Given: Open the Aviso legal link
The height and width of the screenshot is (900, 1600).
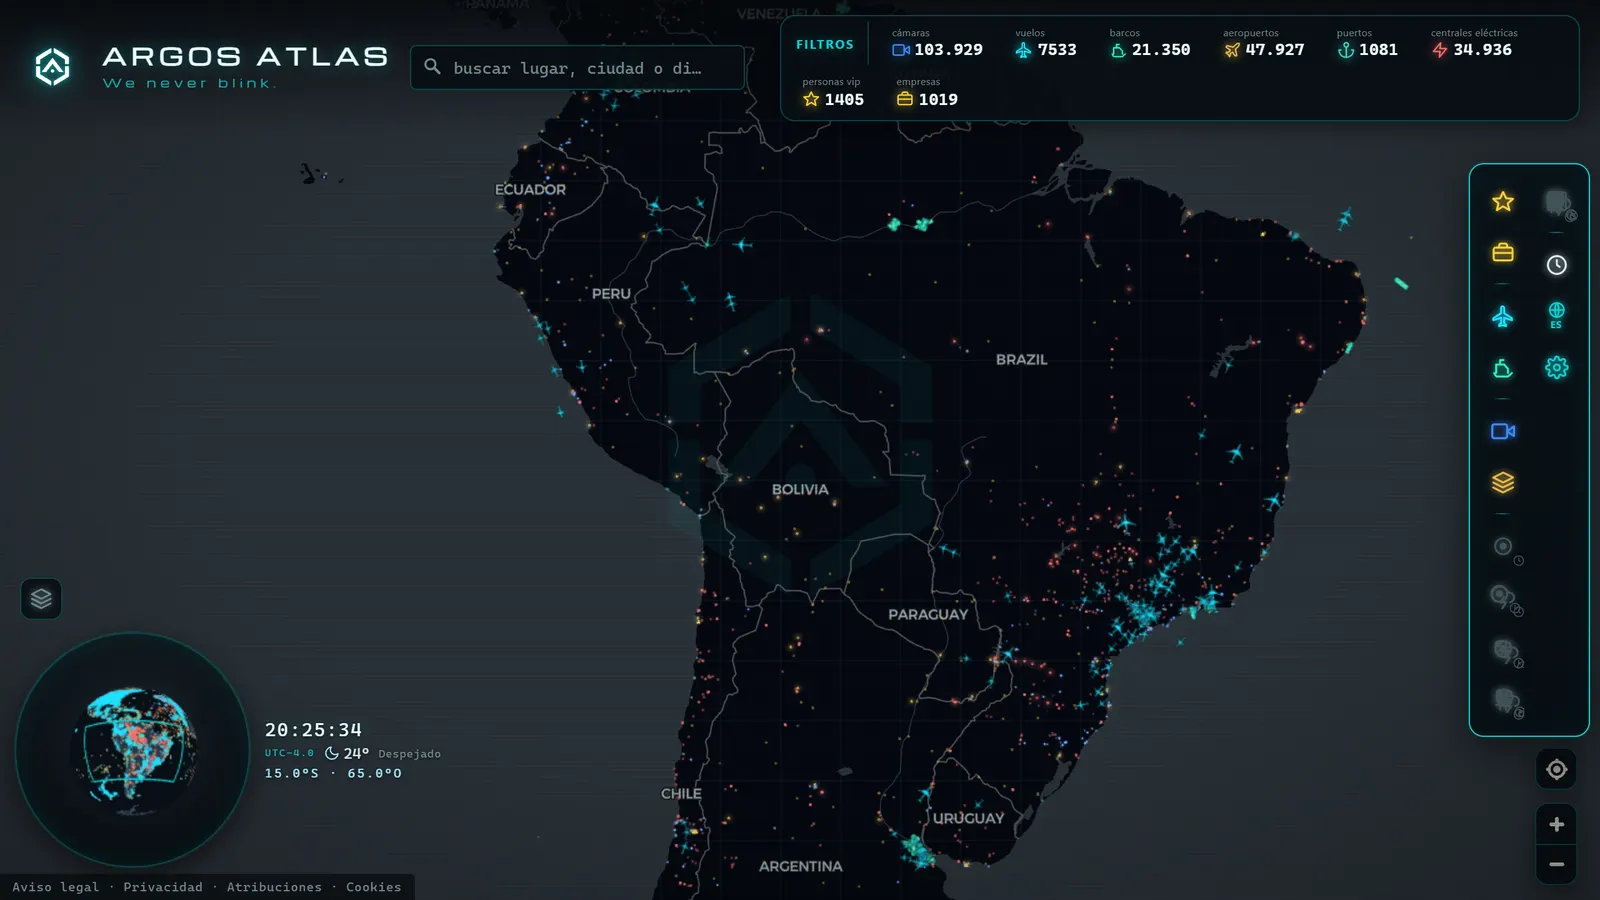Looking at the screenshot, I should click(x=56, y=887).
